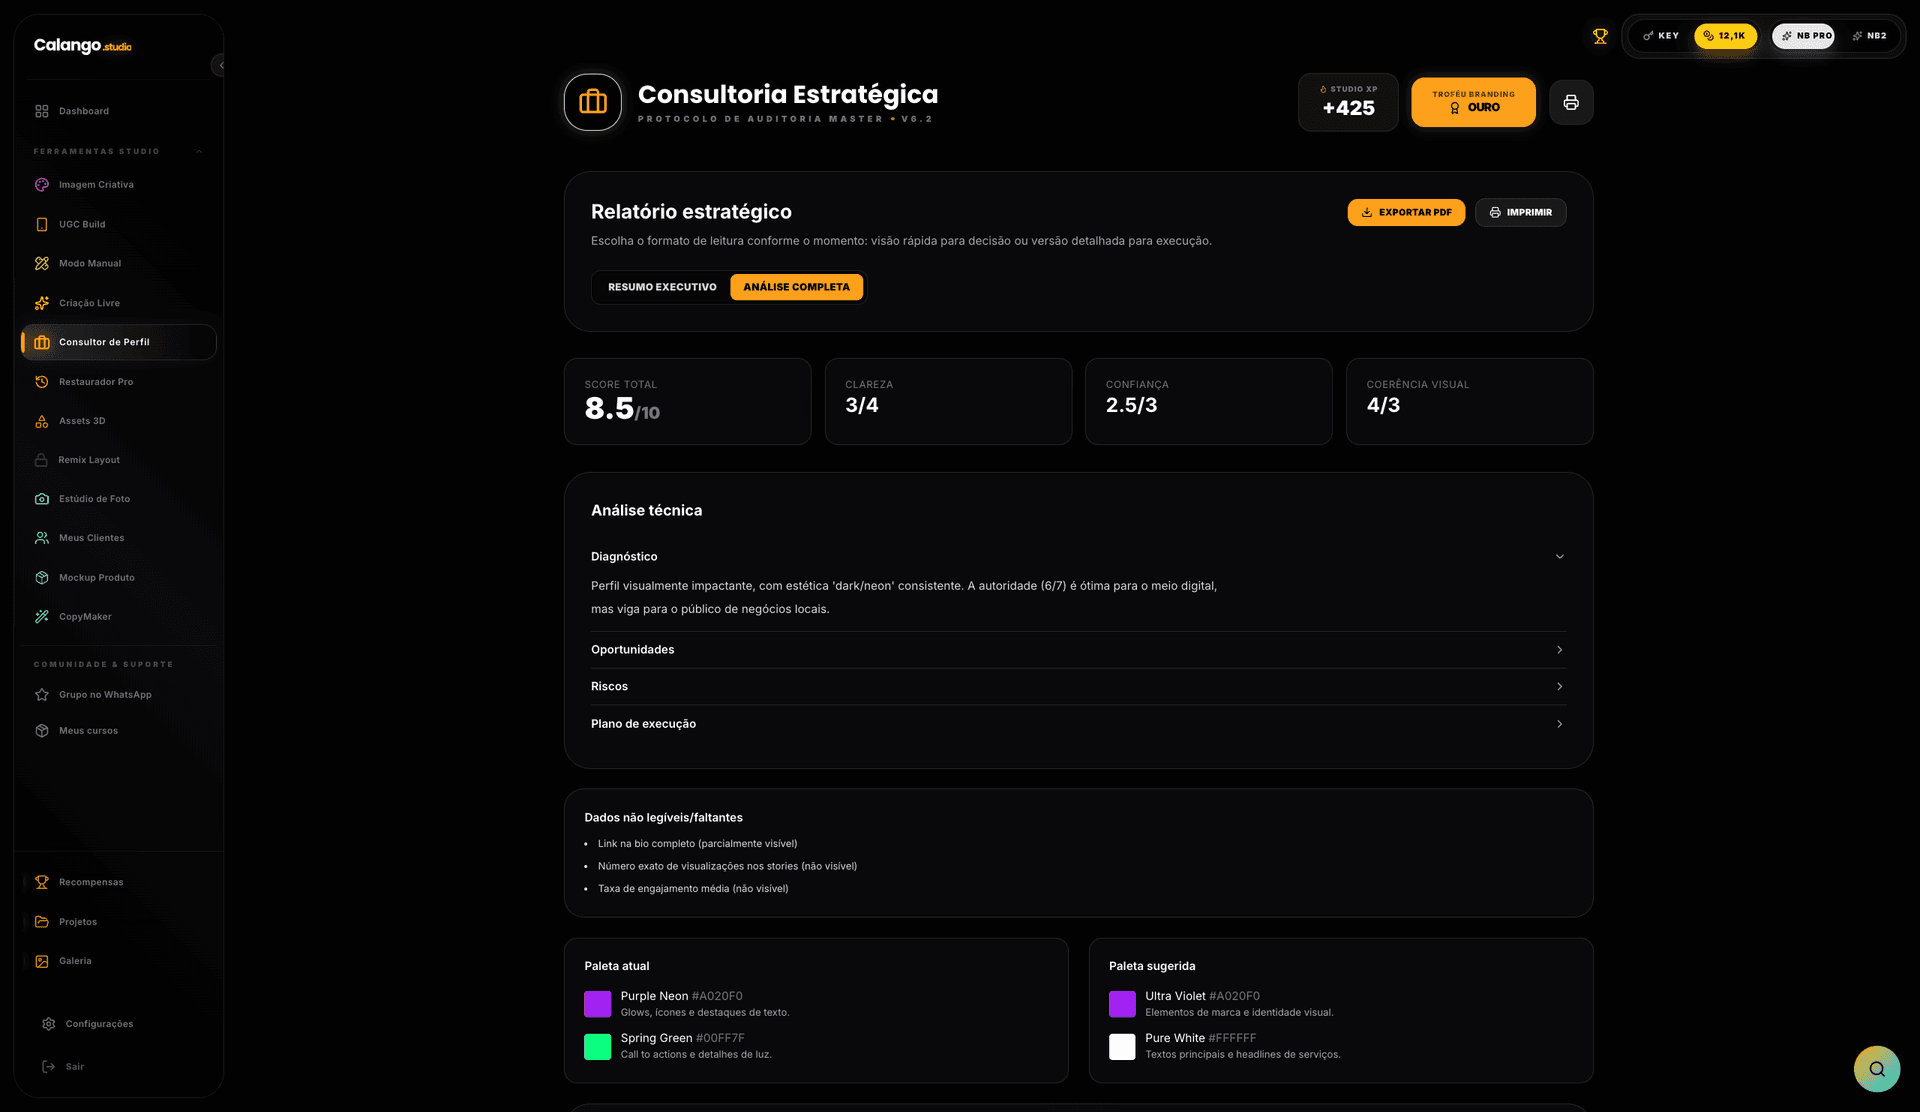This screenshot has width=1920, height=1112.
Task: Open the UGC Build phone icon
Action: coord(42,224)
